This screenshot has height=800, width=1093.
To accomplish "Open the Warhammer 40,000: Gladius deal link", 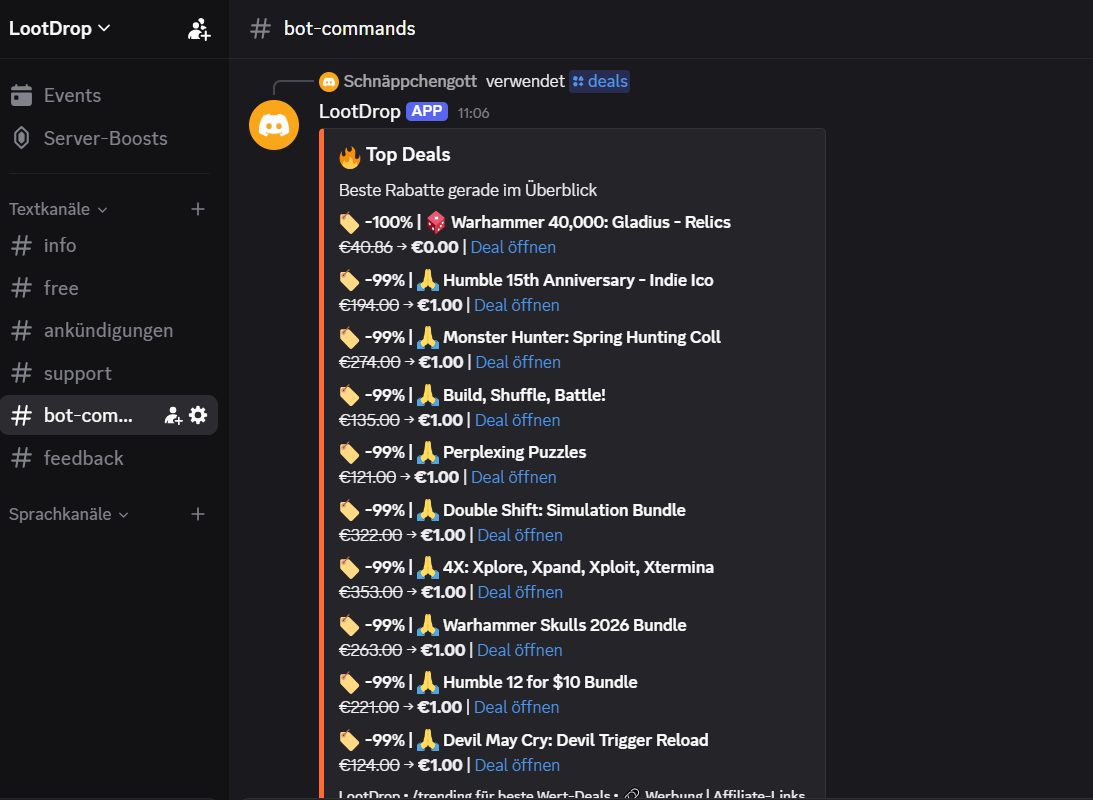I will point(513,247).
